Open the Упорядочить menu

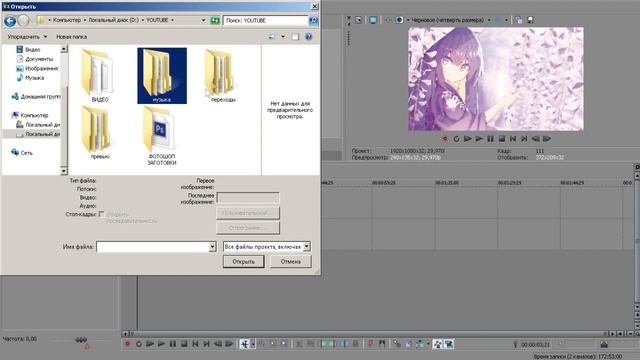pos(27,37)
